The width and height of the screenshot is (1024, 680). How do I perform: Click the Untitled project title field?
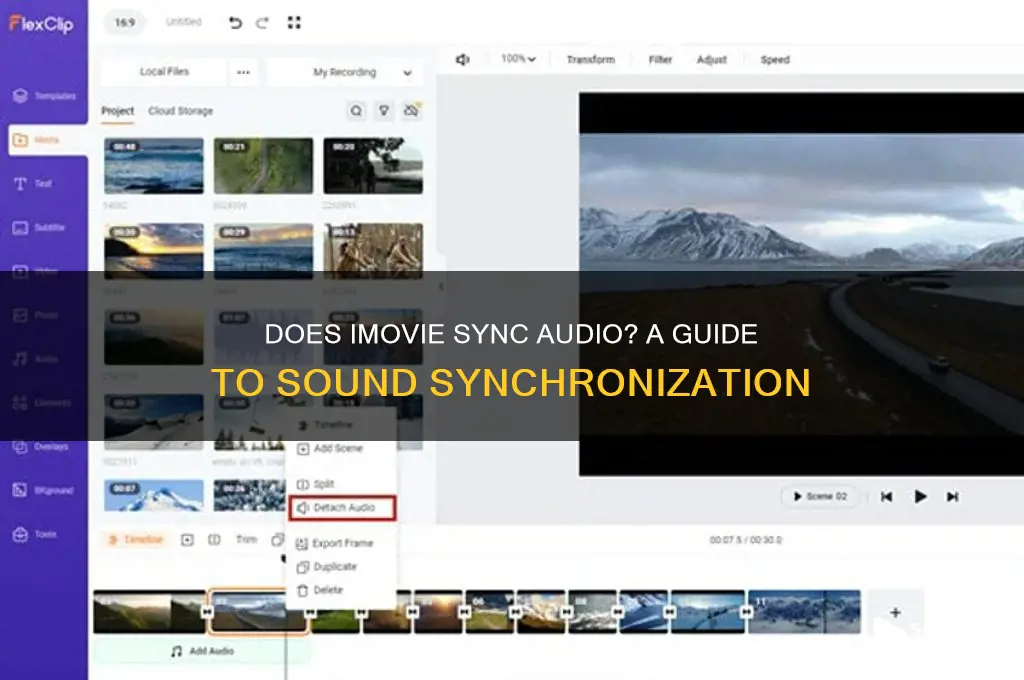(184, 22)
